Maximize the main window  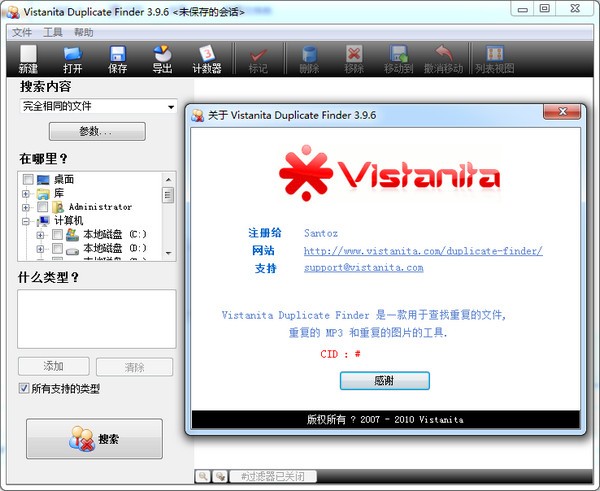pyautogui.click(x=545, y=8)
